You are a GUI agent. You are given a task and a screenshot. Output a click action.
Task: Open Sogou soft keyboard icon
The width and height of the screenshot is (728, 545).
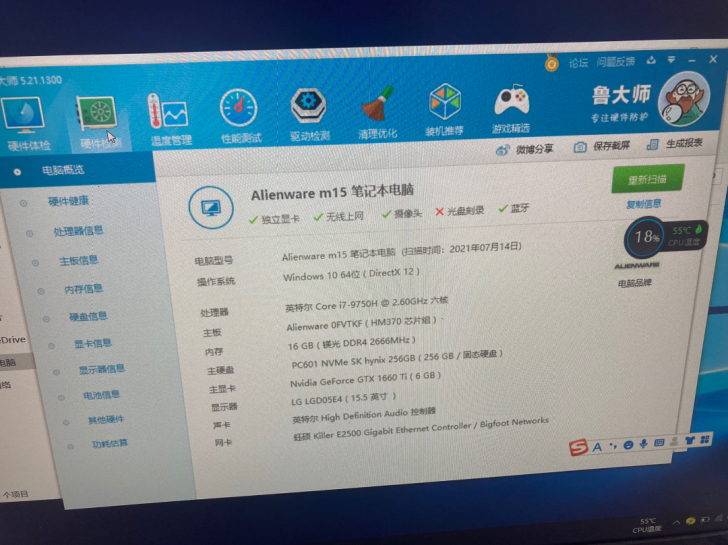click(659, 443)
